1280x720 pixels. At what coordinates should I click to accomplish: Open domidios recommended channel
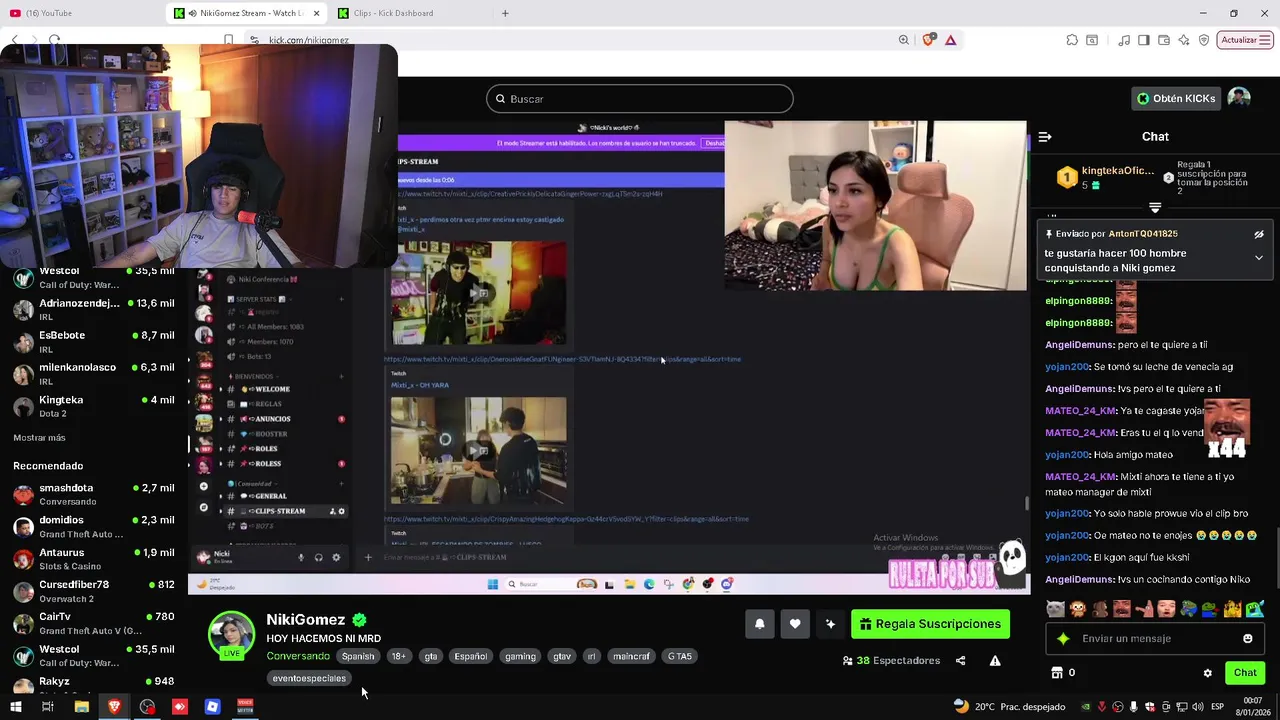tap(95, 527)
